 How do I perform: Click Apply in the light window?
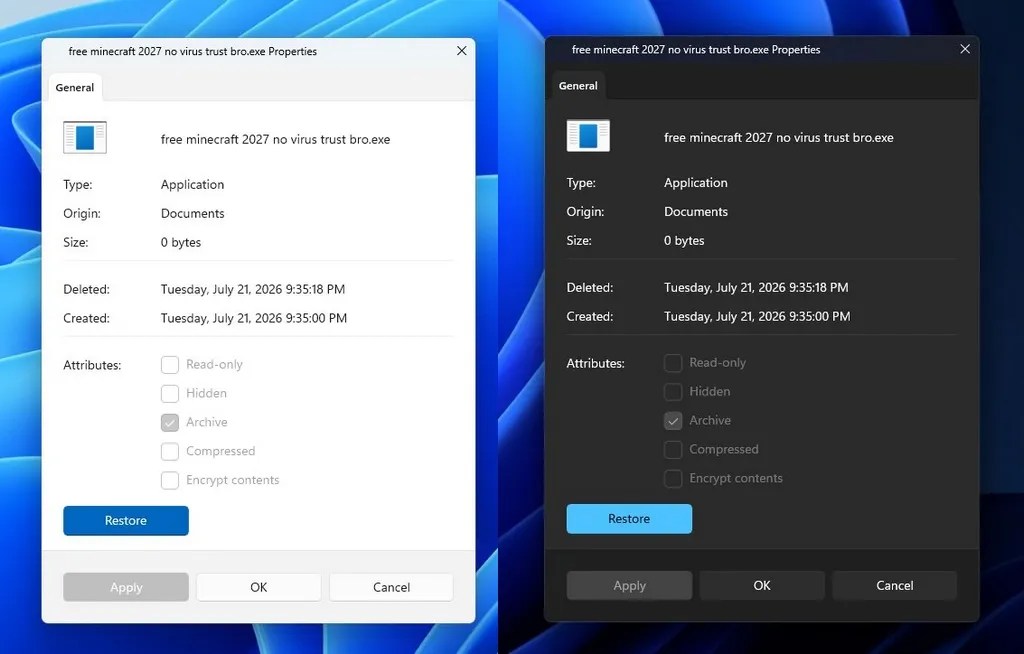point(126,587)
